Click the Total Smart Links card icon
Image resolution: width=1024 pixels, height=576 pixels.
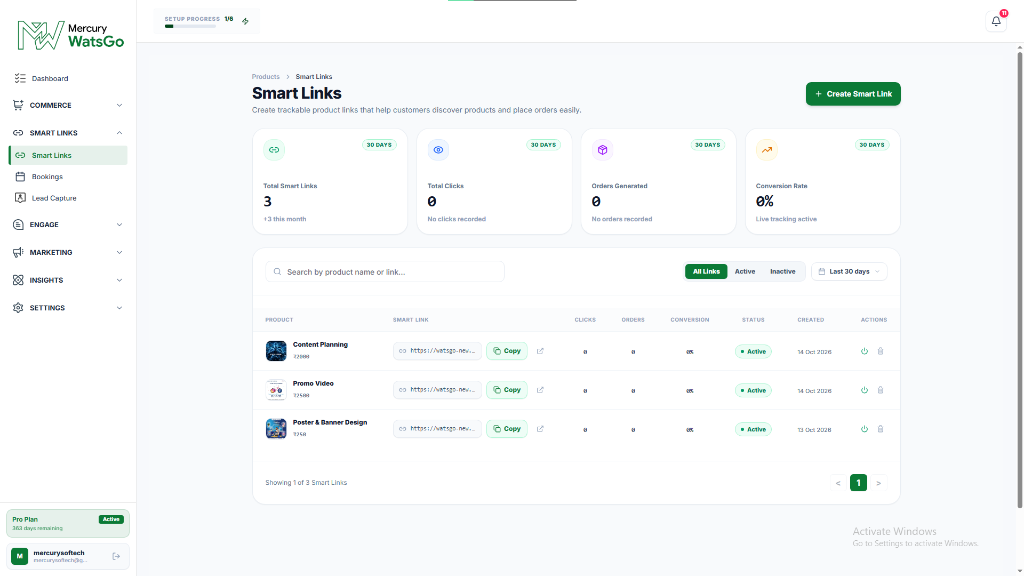[x=274, y=150]
